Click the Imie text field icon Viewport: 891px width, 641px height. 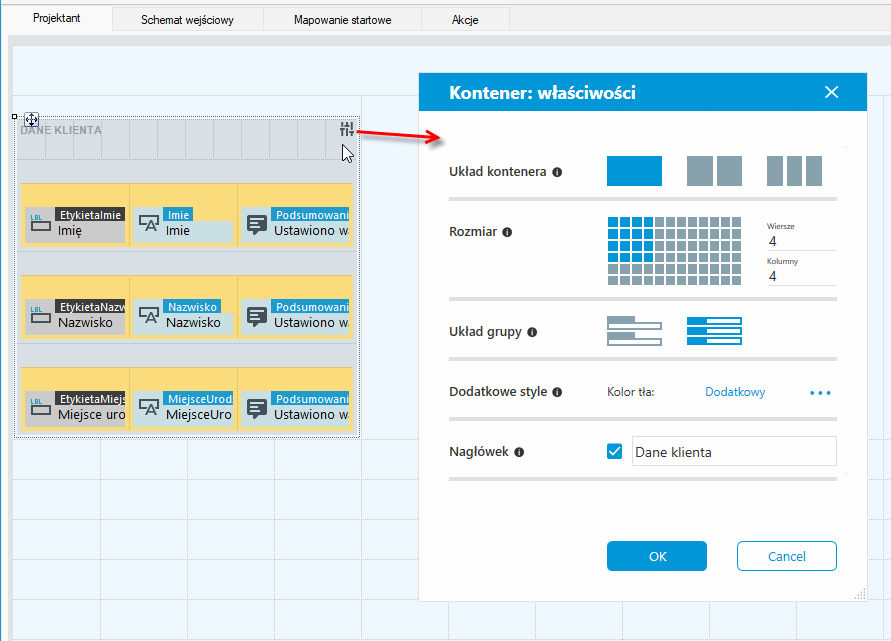[149, 223]
